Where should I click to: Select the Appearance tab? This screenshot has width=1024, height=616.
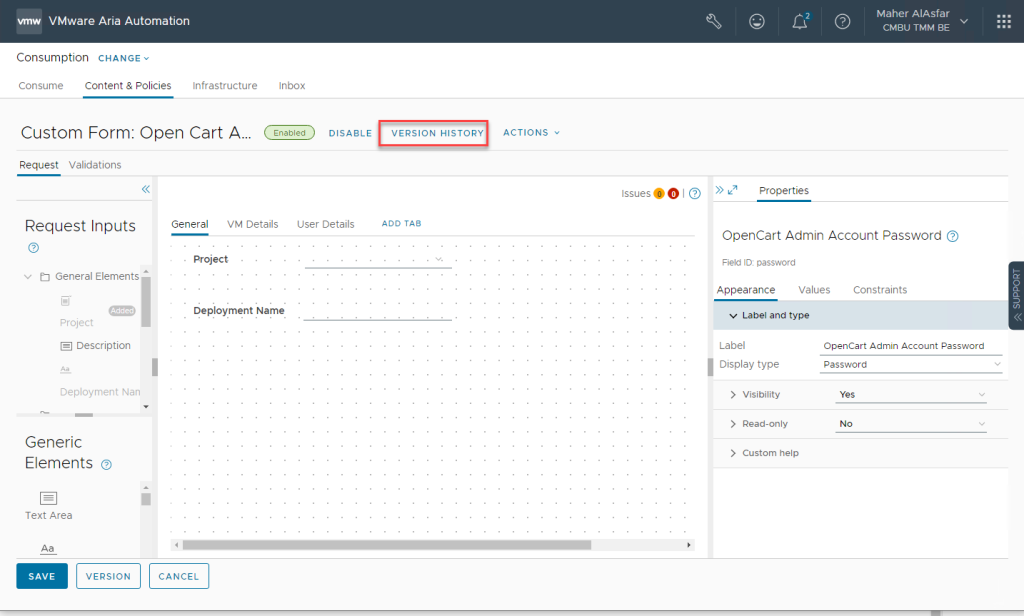(x=746, y=289)
